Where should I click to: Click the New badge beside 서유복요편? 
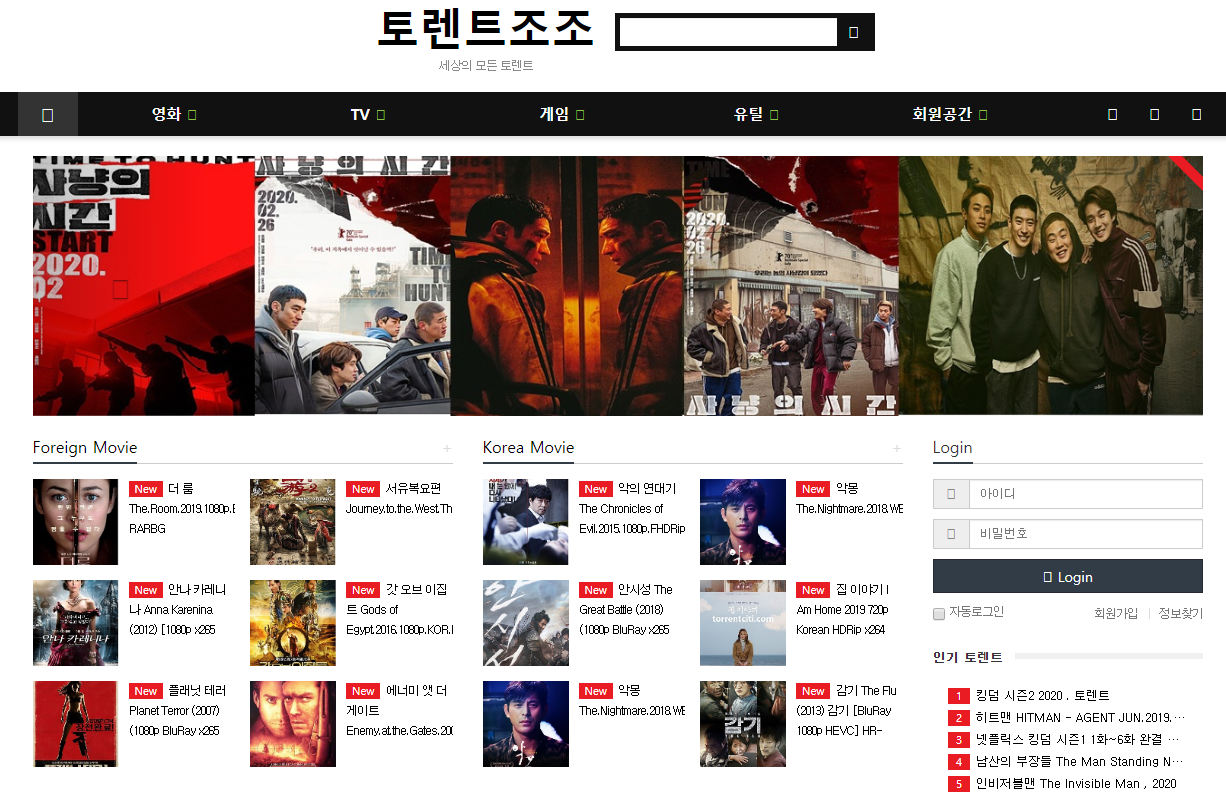363,489
